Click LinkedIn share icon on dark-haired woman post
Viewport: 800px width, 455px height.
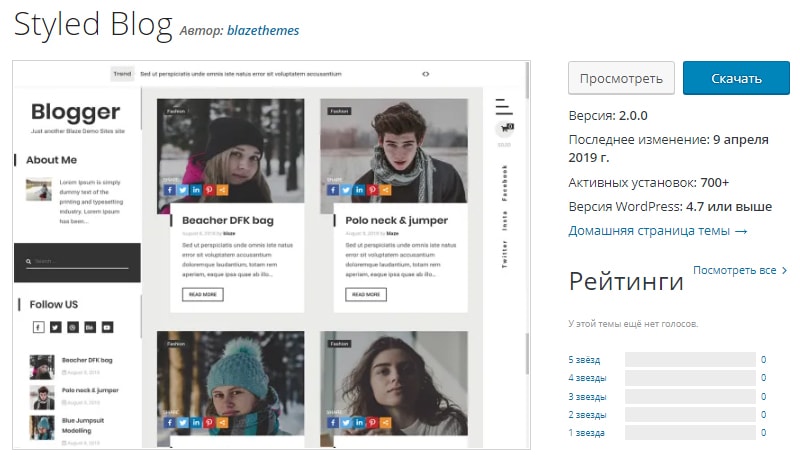[x=359, y=422]
